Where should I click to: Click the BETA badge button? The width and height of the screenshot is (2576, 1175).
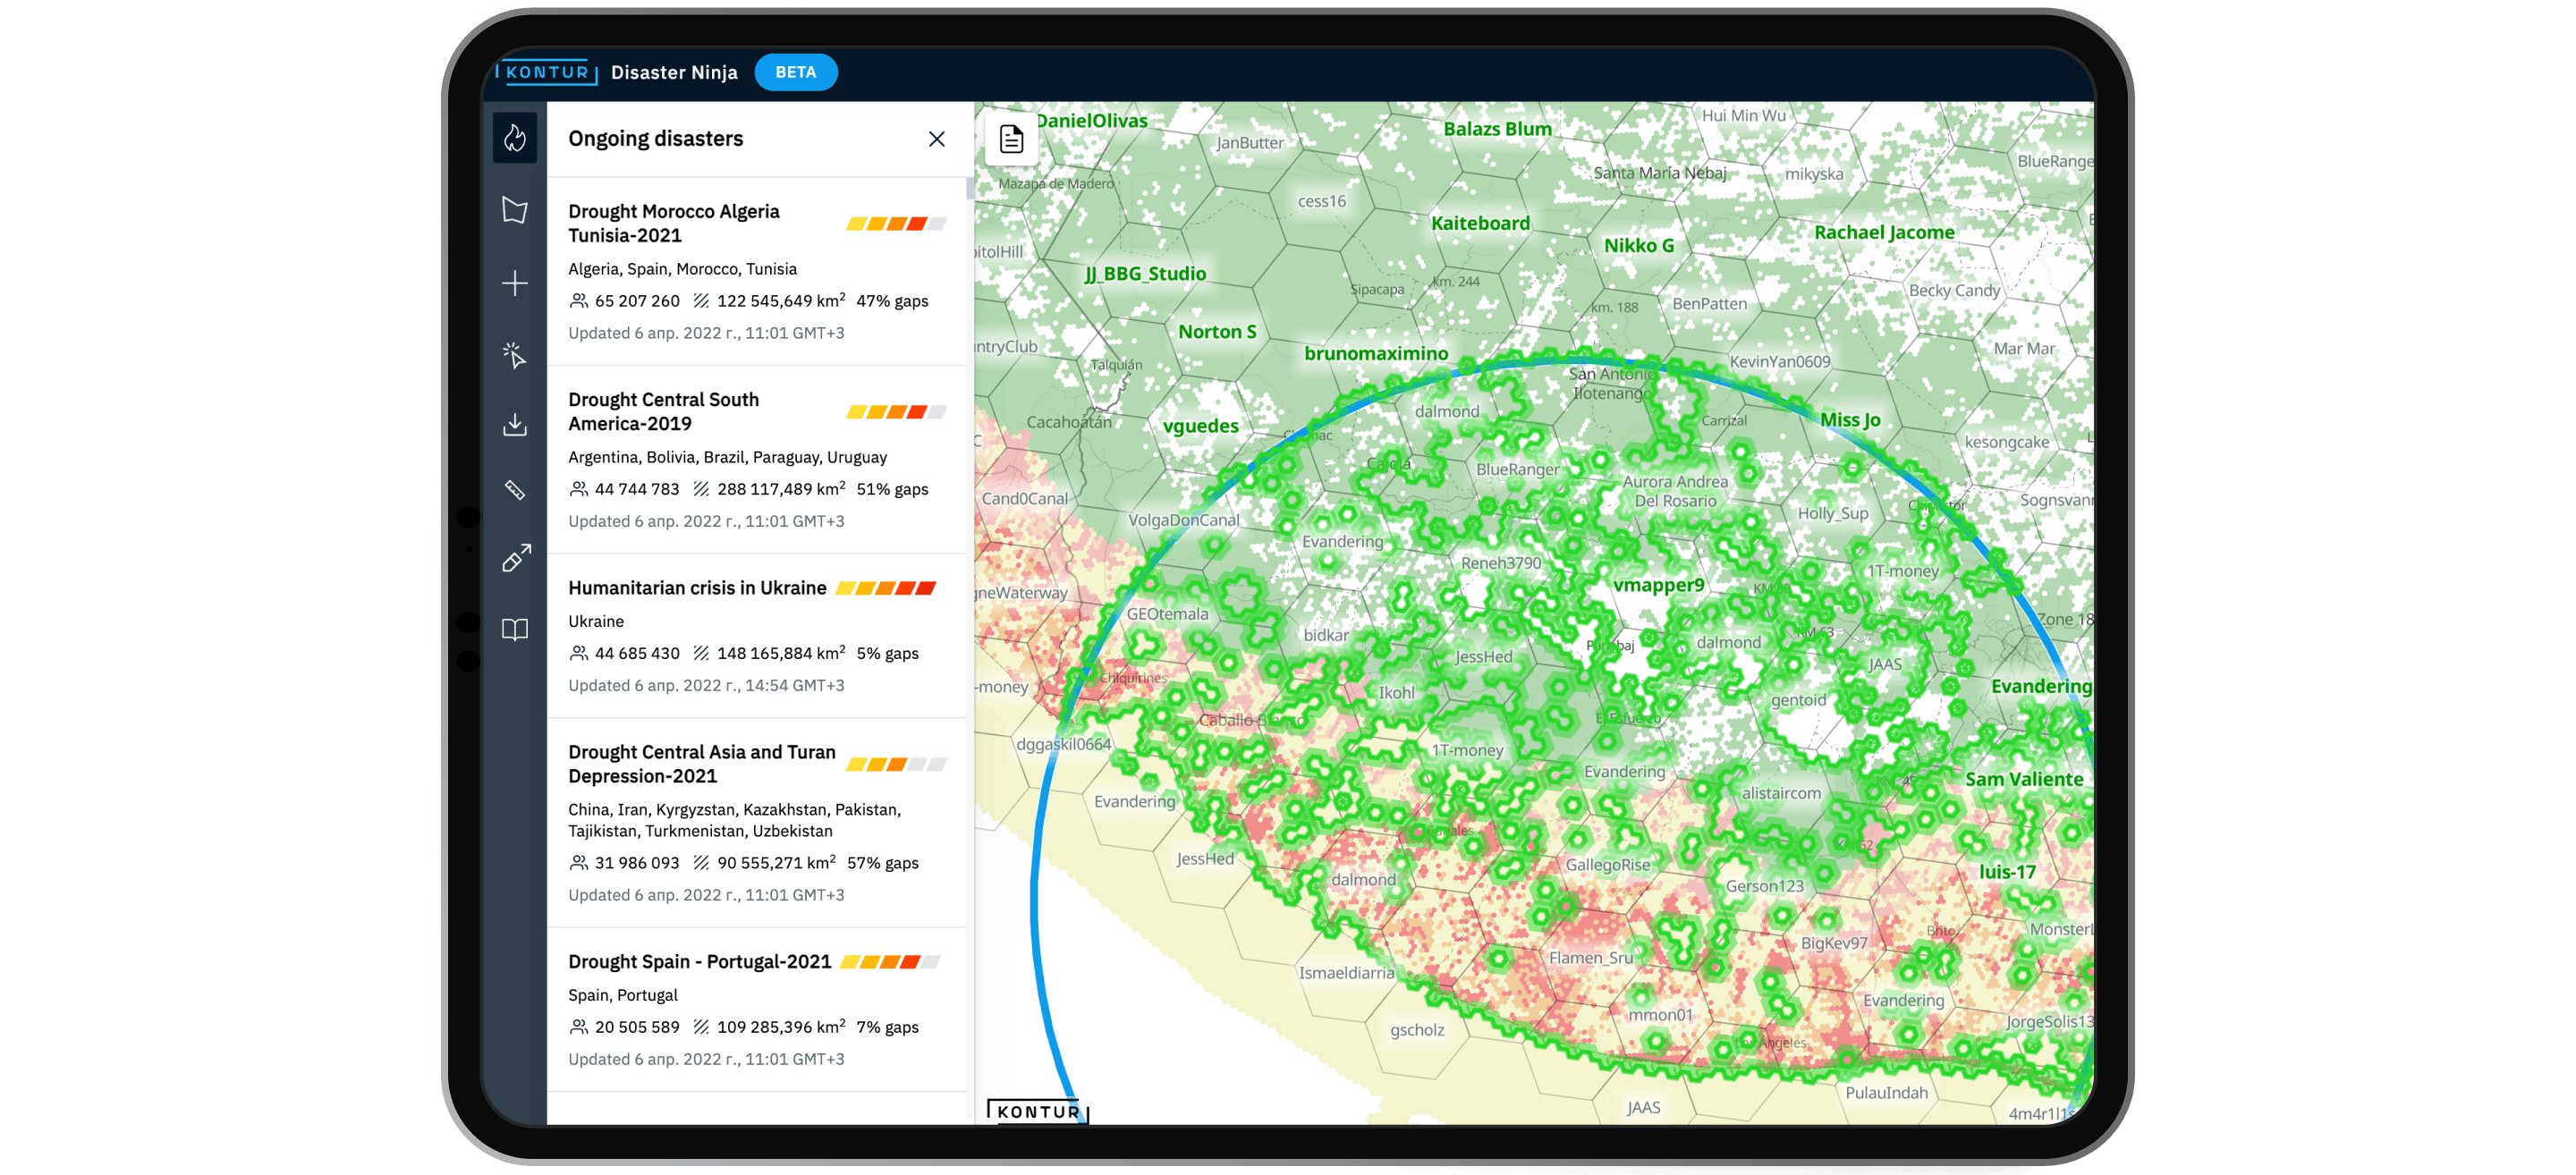(795, 72)
